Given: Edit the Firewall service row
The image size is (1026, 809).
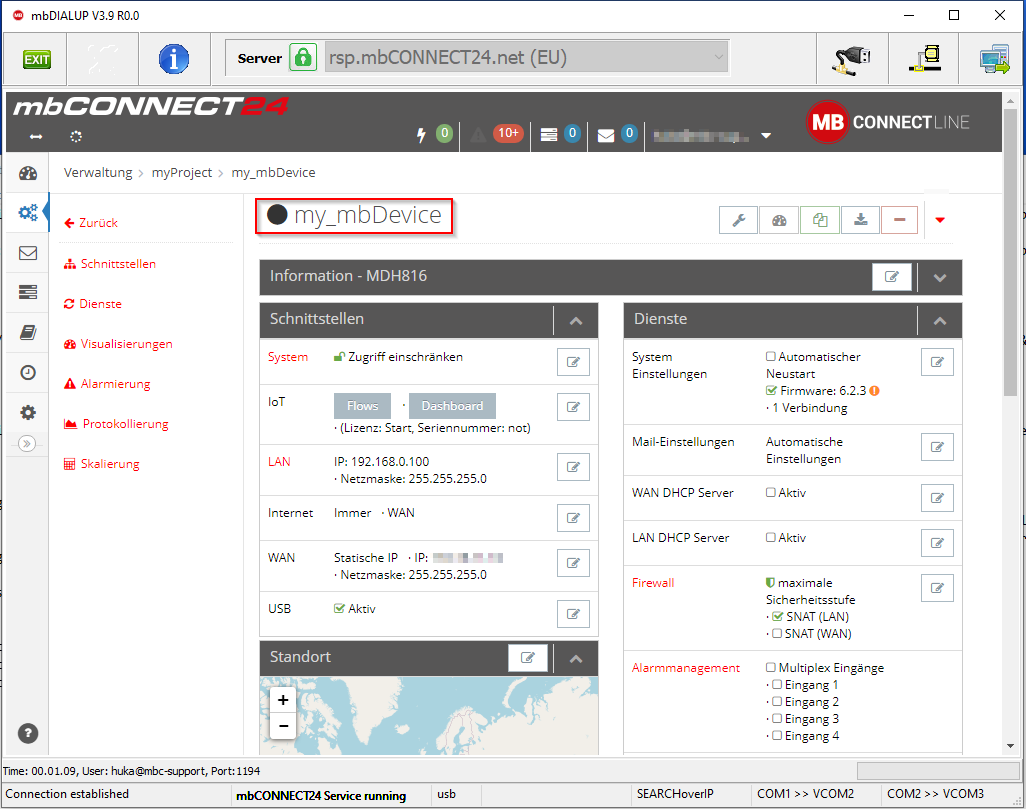Looking at the screenshot, I should pyautogui.click(x=937, y=588).
